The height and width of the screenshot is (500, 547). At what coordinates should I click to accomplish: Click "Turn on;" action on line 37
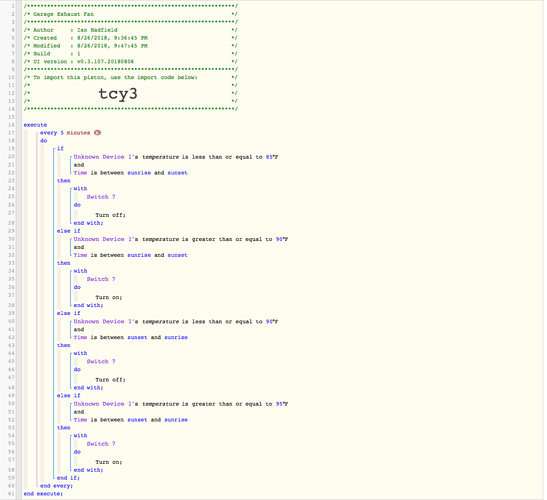(108, 297)
